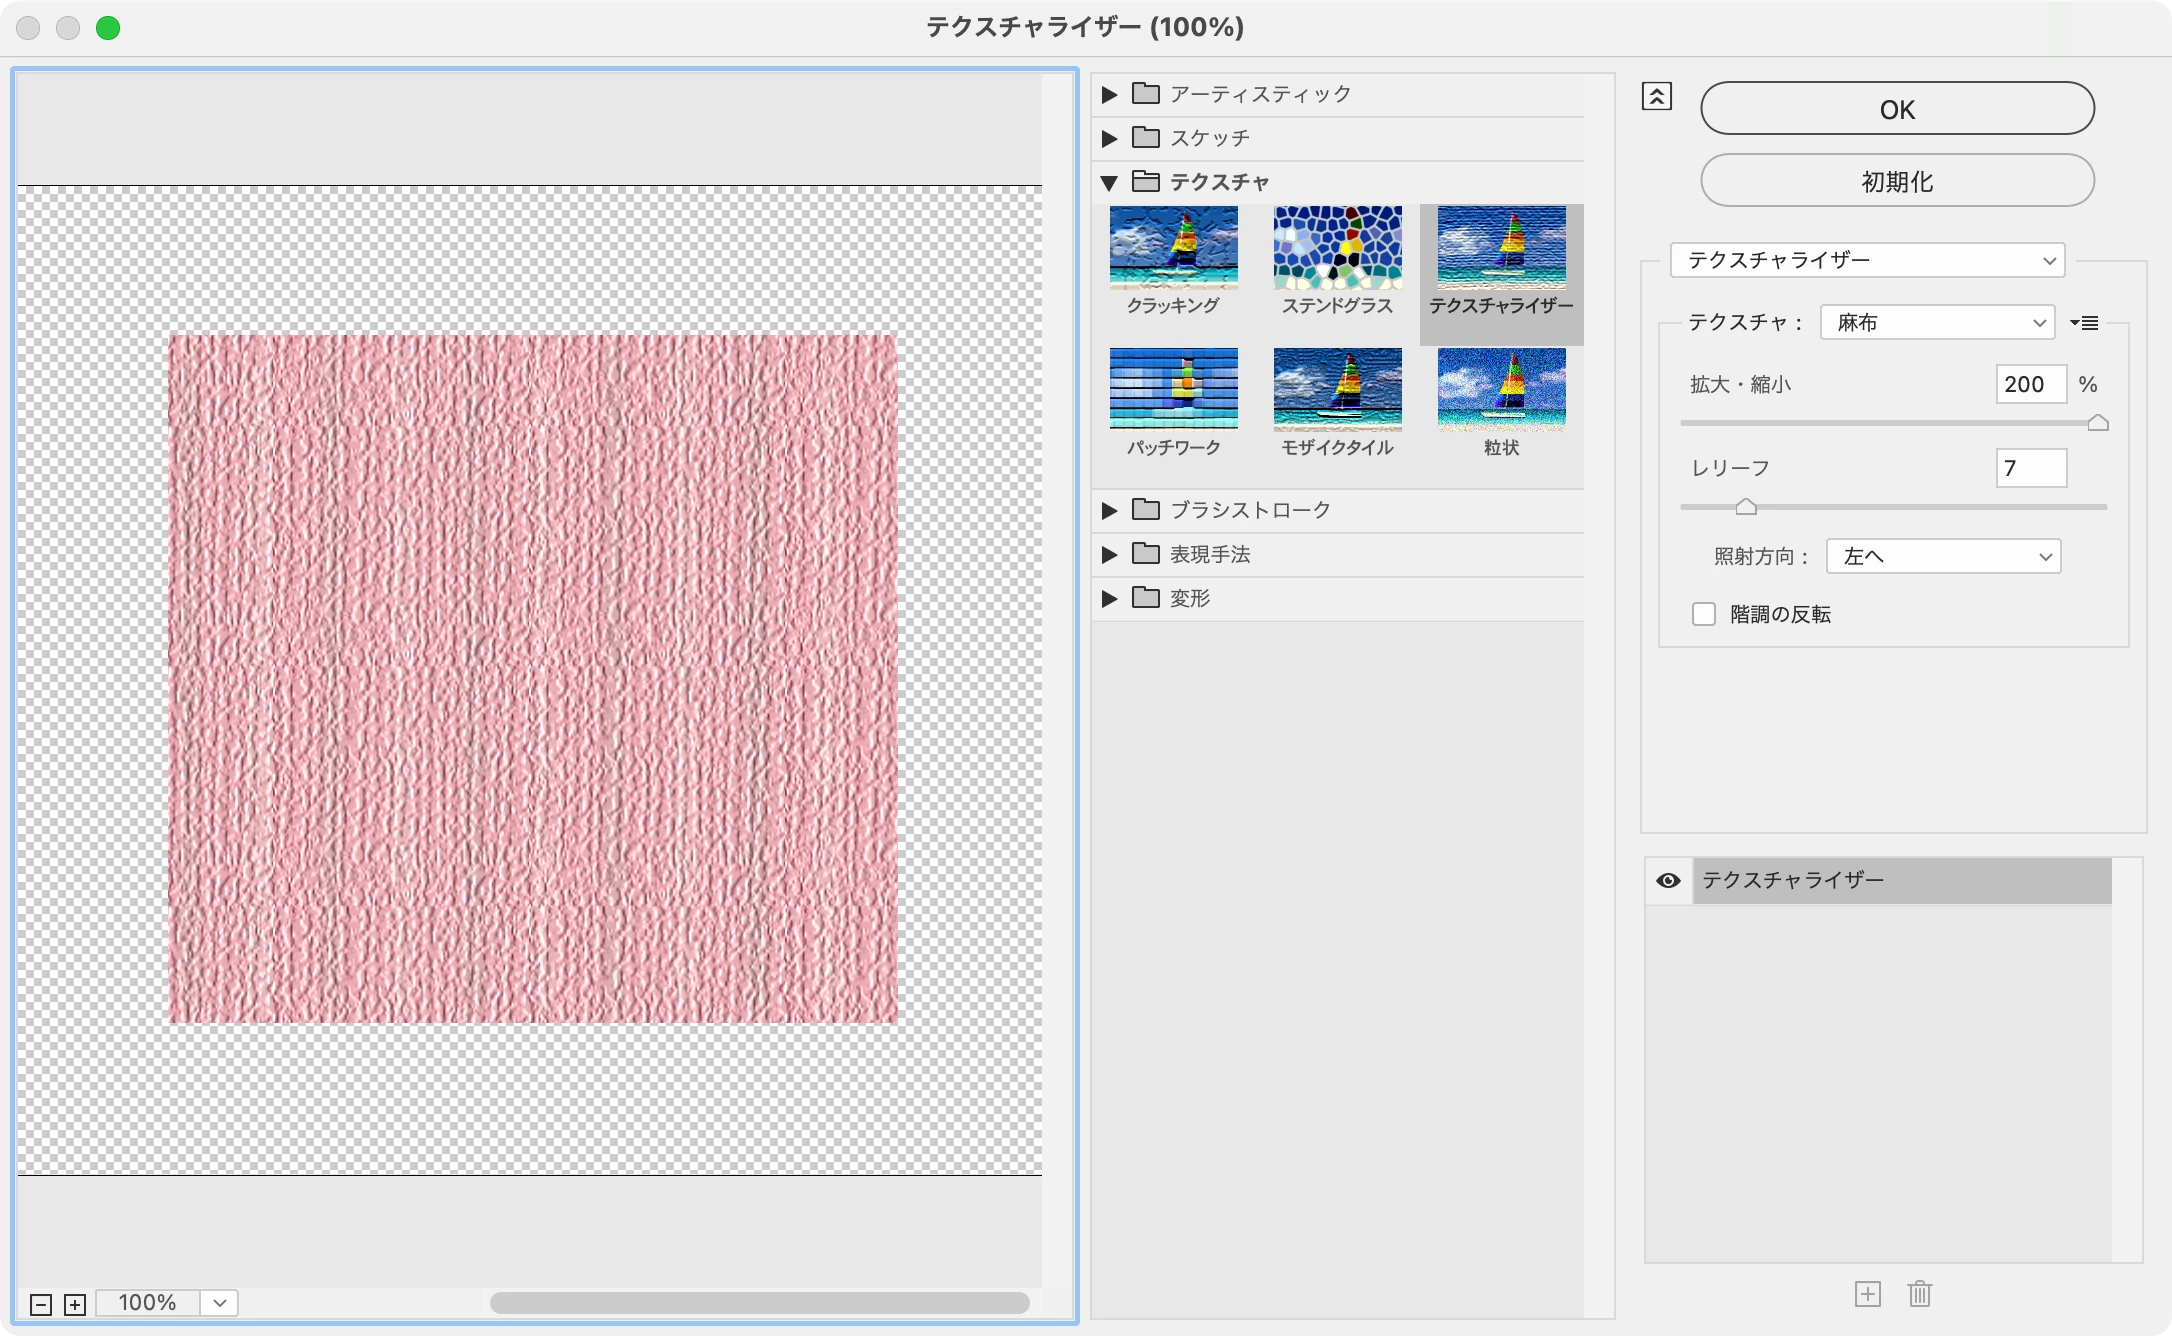Click the new effect layer icon
The width and height of the screenshot is (2172, 1336).
[x=1867, y=1294]
